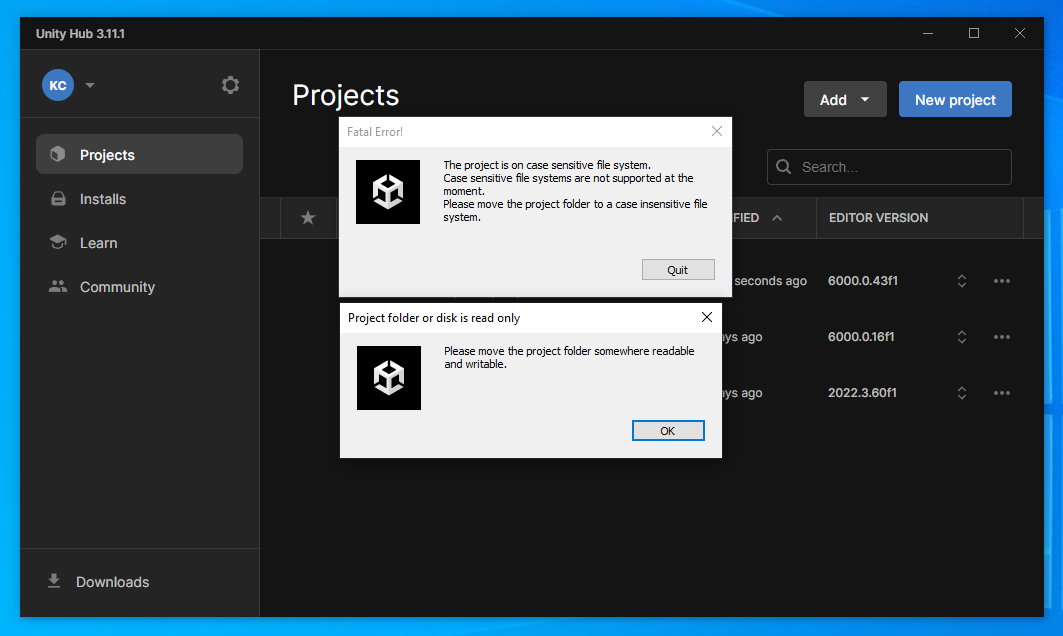This screenshot has width=1063, height=636.
Task: Open the editor version stepper for the top project
Action: coord(961,281)
